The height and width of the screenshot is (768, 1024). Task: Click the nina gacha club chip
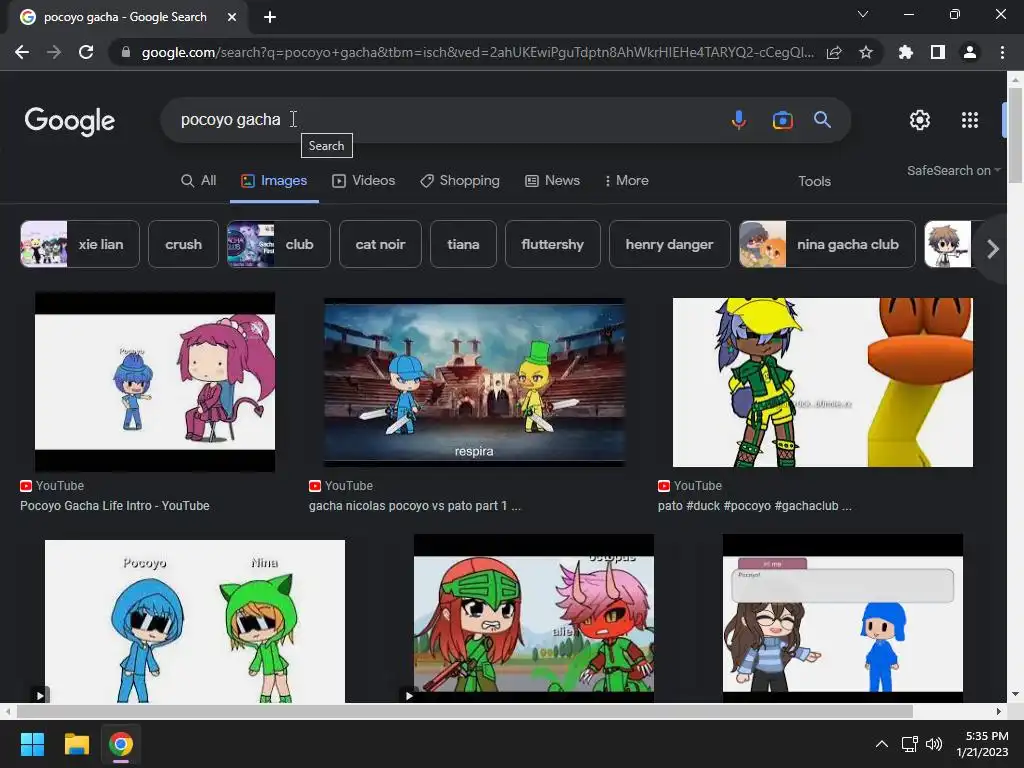[827, 244]
